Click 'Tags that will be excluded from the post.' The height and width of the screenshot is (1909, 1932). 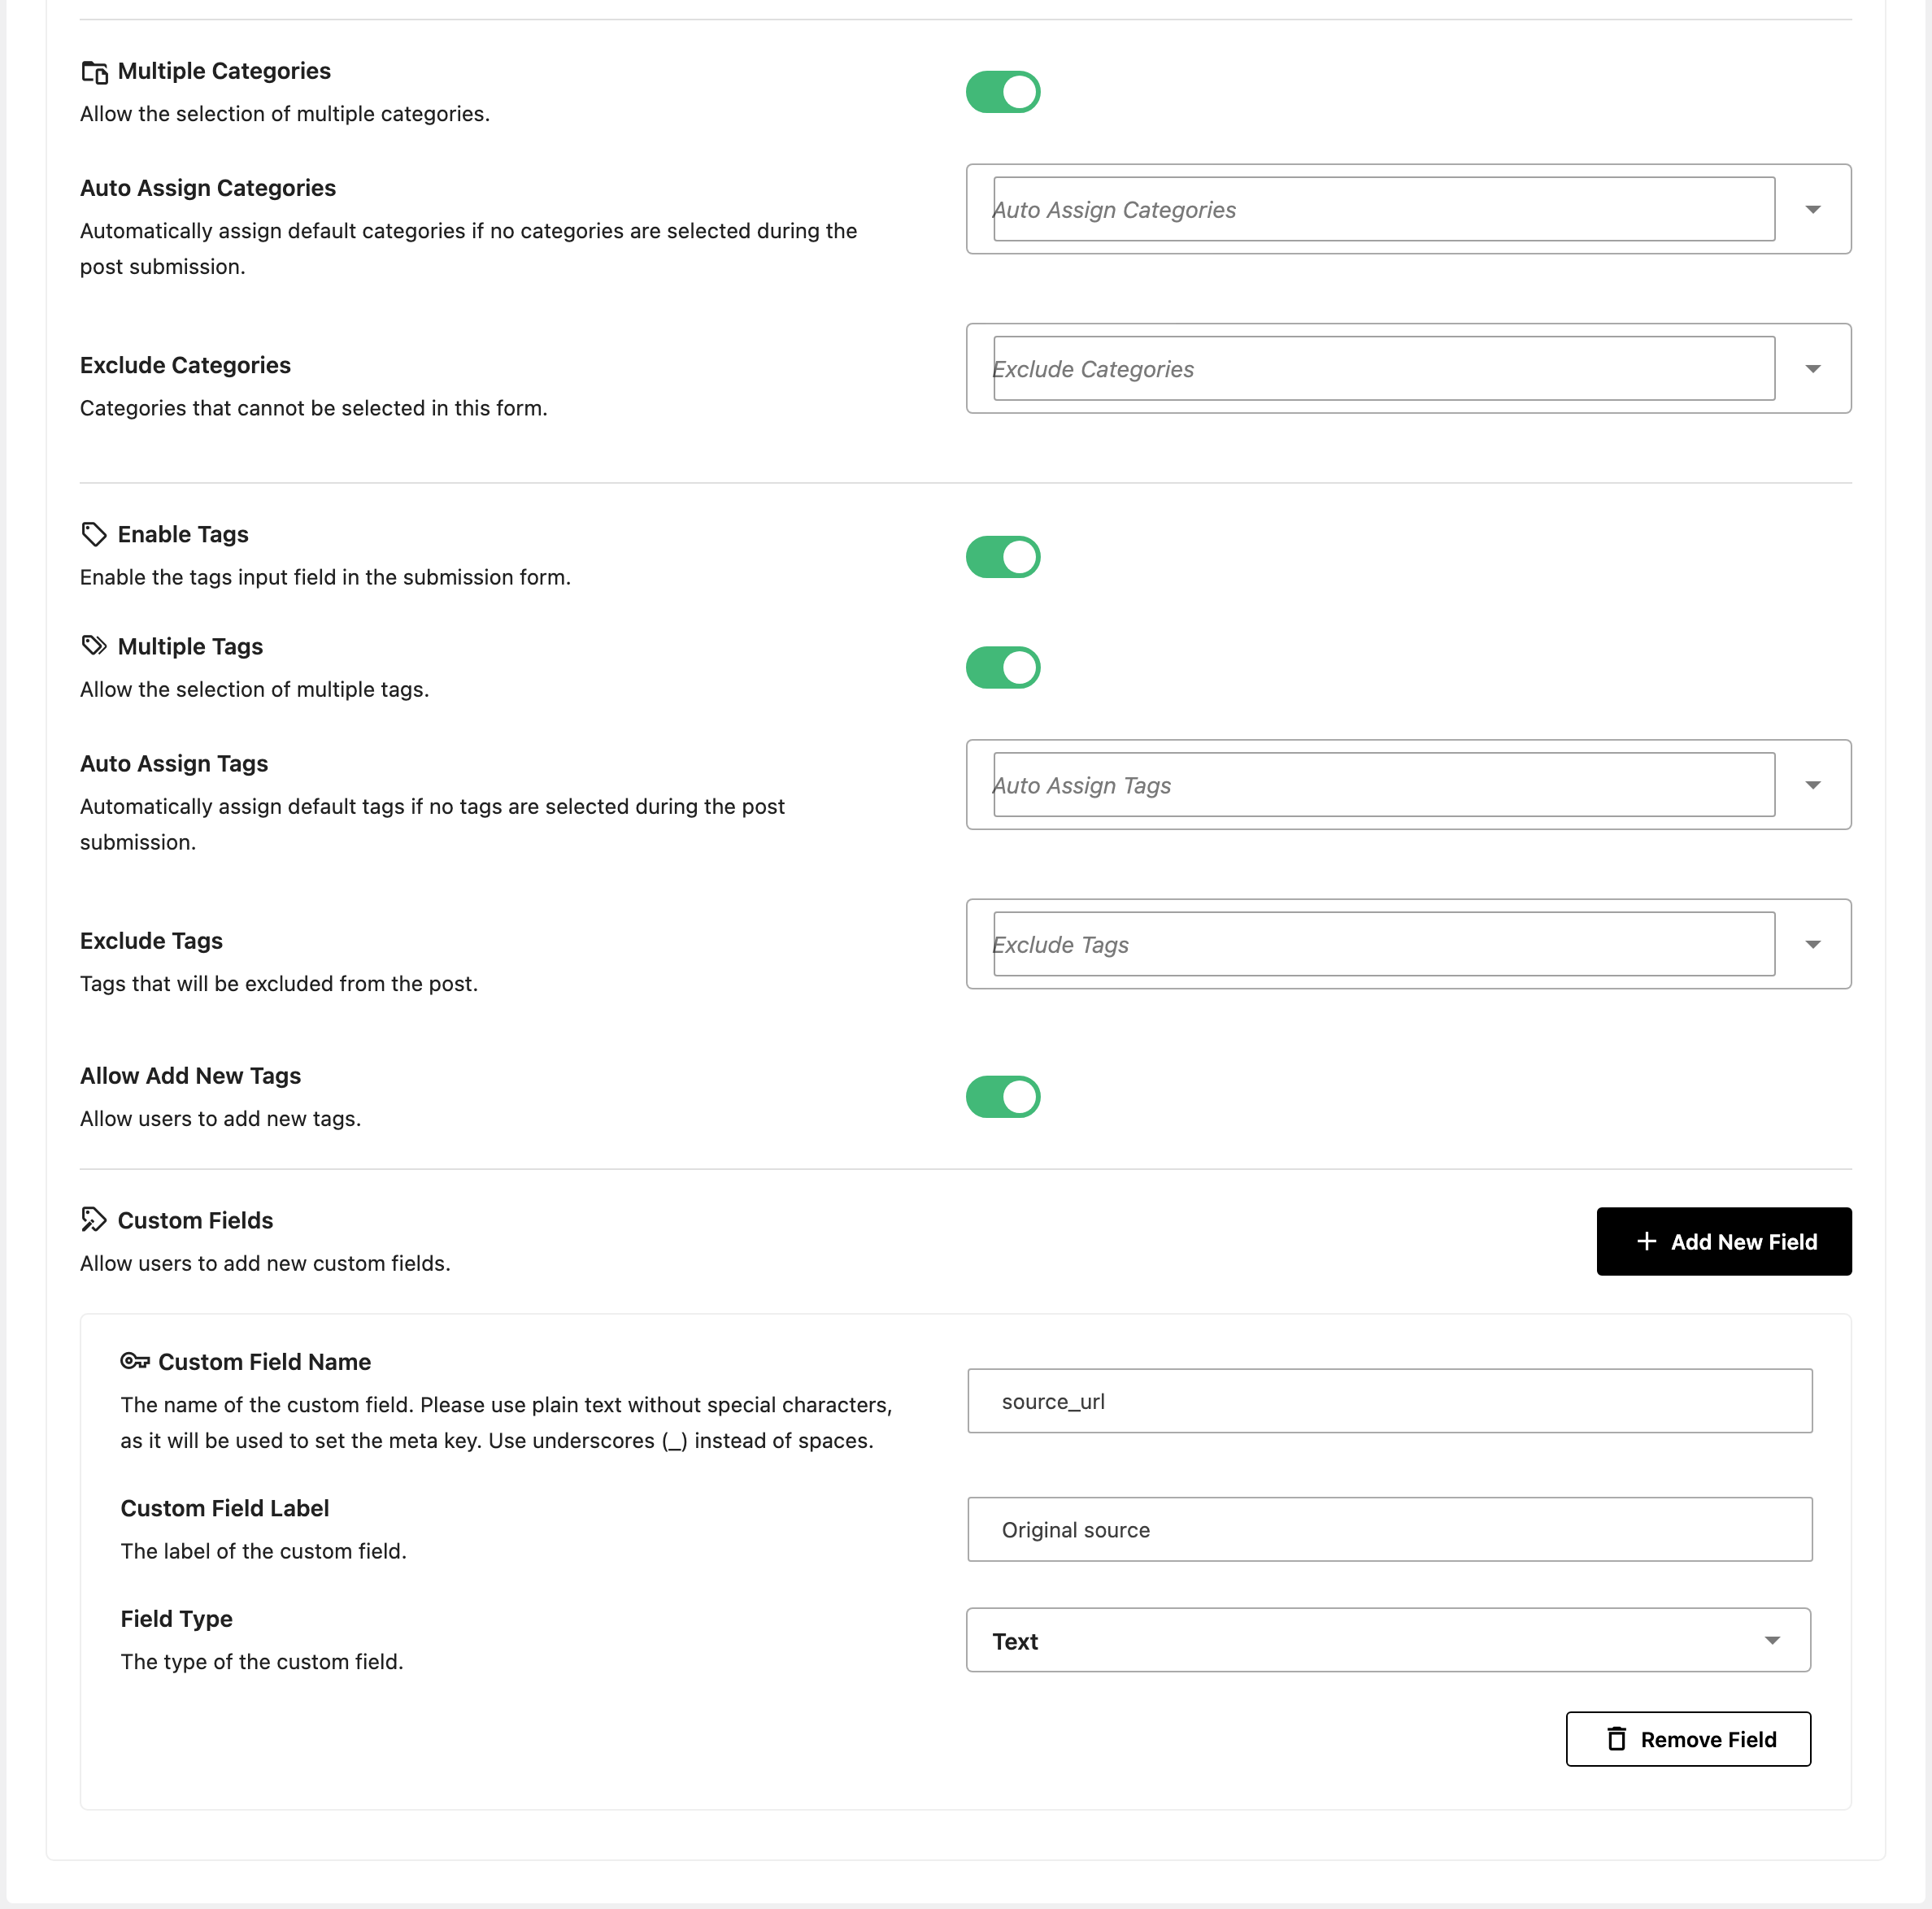pyautogui.click(x=279, y=983)
